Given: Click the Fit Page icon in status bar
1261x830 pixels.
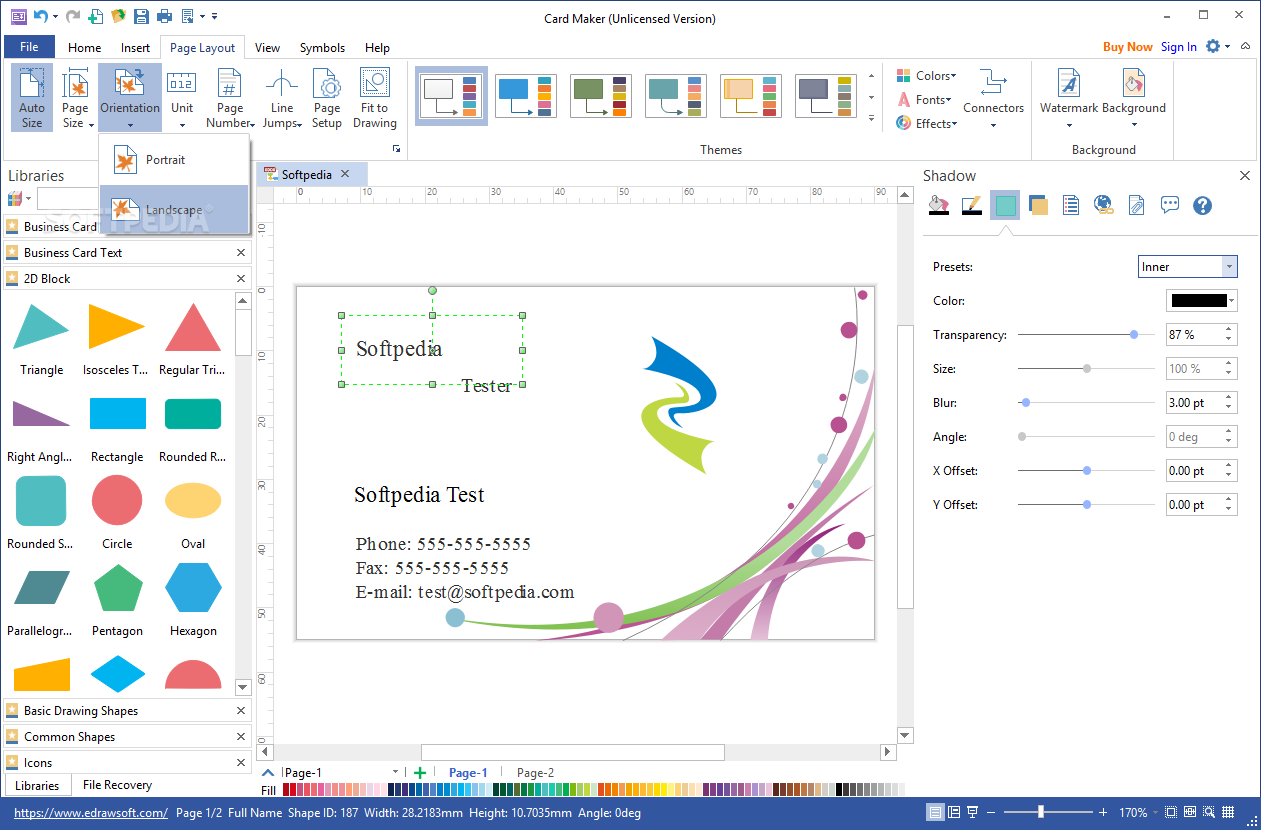Looking at the screenshot, I should pos(1172,812).
